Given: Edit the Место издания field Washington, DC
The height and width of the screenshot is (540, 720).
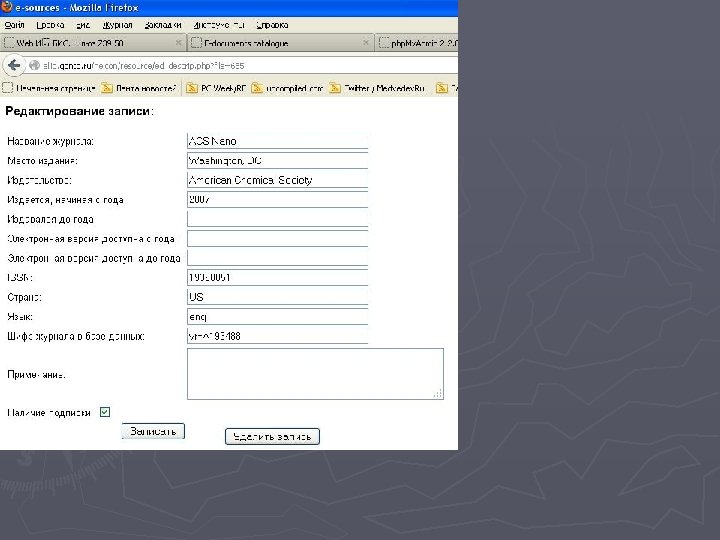Looking at the screenshot, I should coord(277,161).
